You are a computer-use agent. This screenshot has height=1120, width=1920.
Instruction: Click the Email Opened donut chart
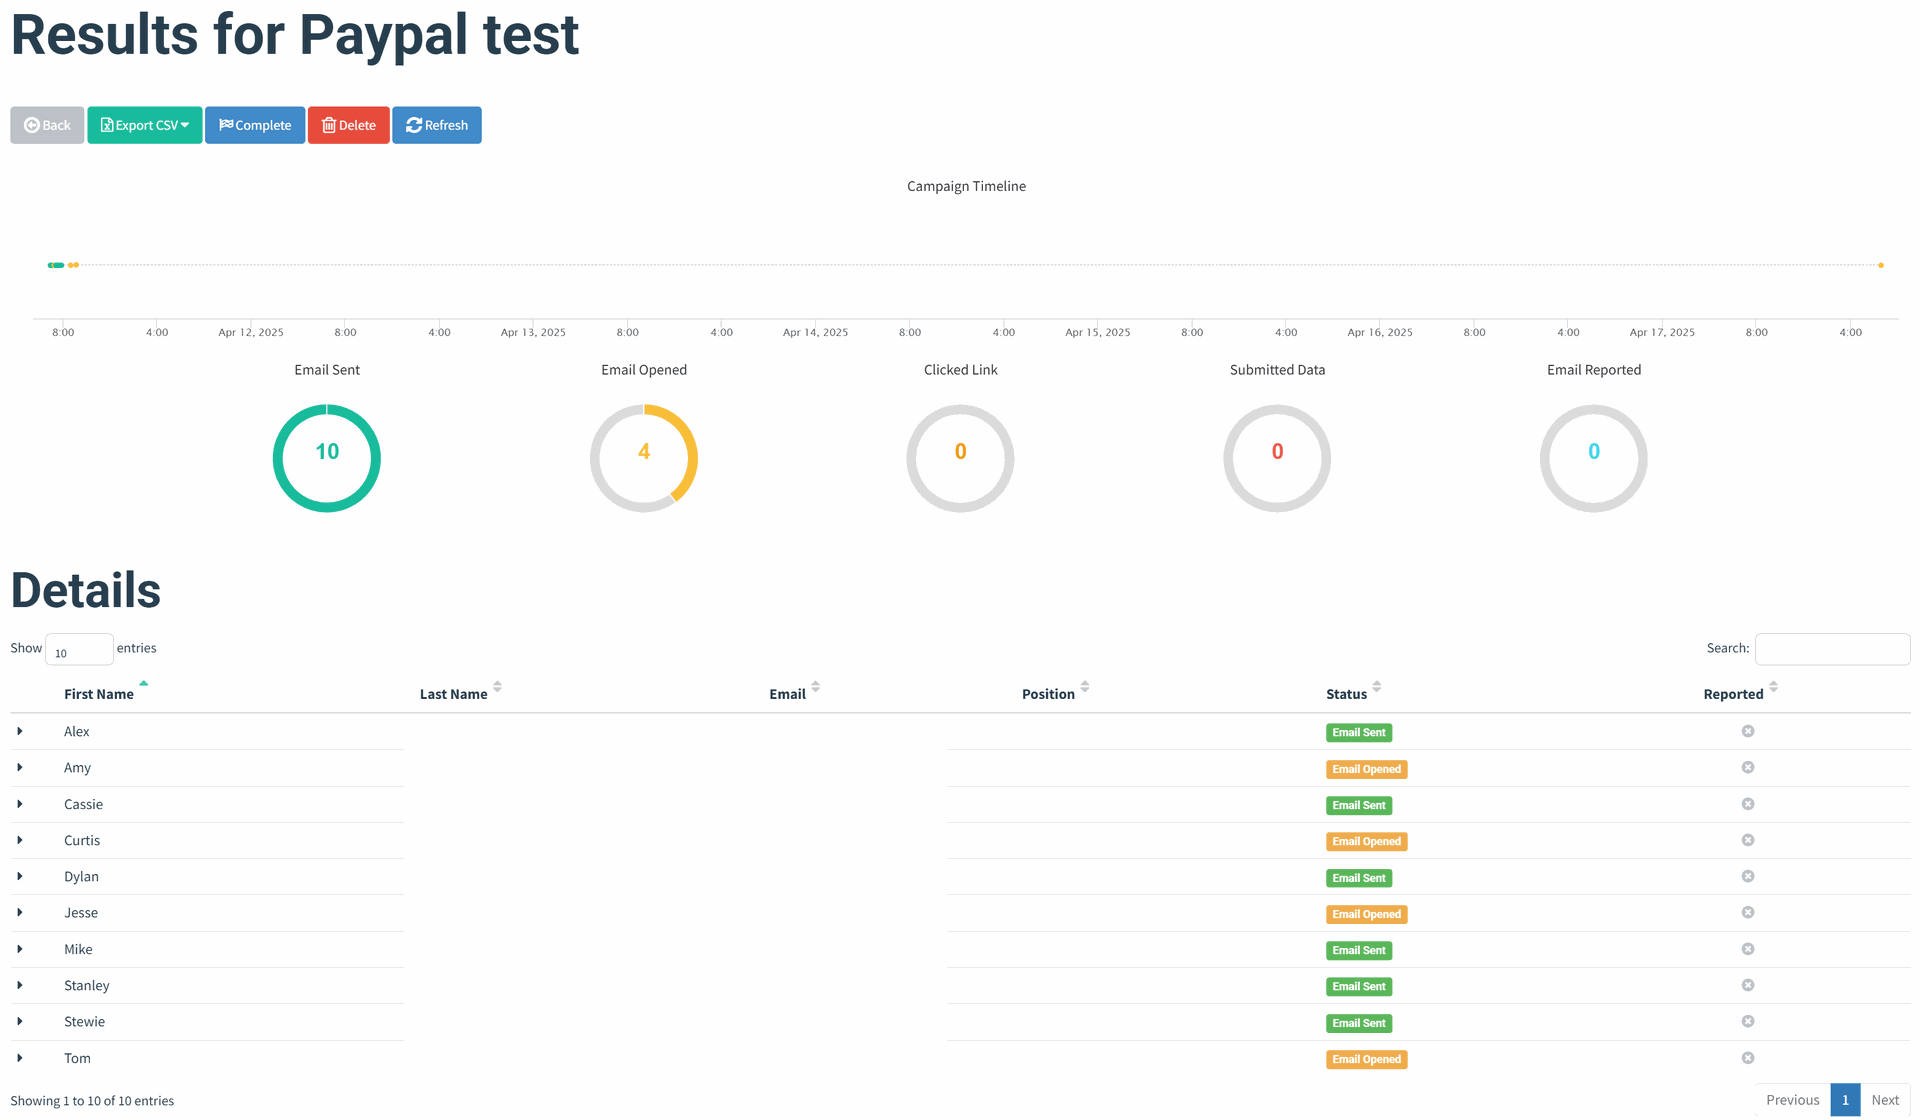coord(643,458)
